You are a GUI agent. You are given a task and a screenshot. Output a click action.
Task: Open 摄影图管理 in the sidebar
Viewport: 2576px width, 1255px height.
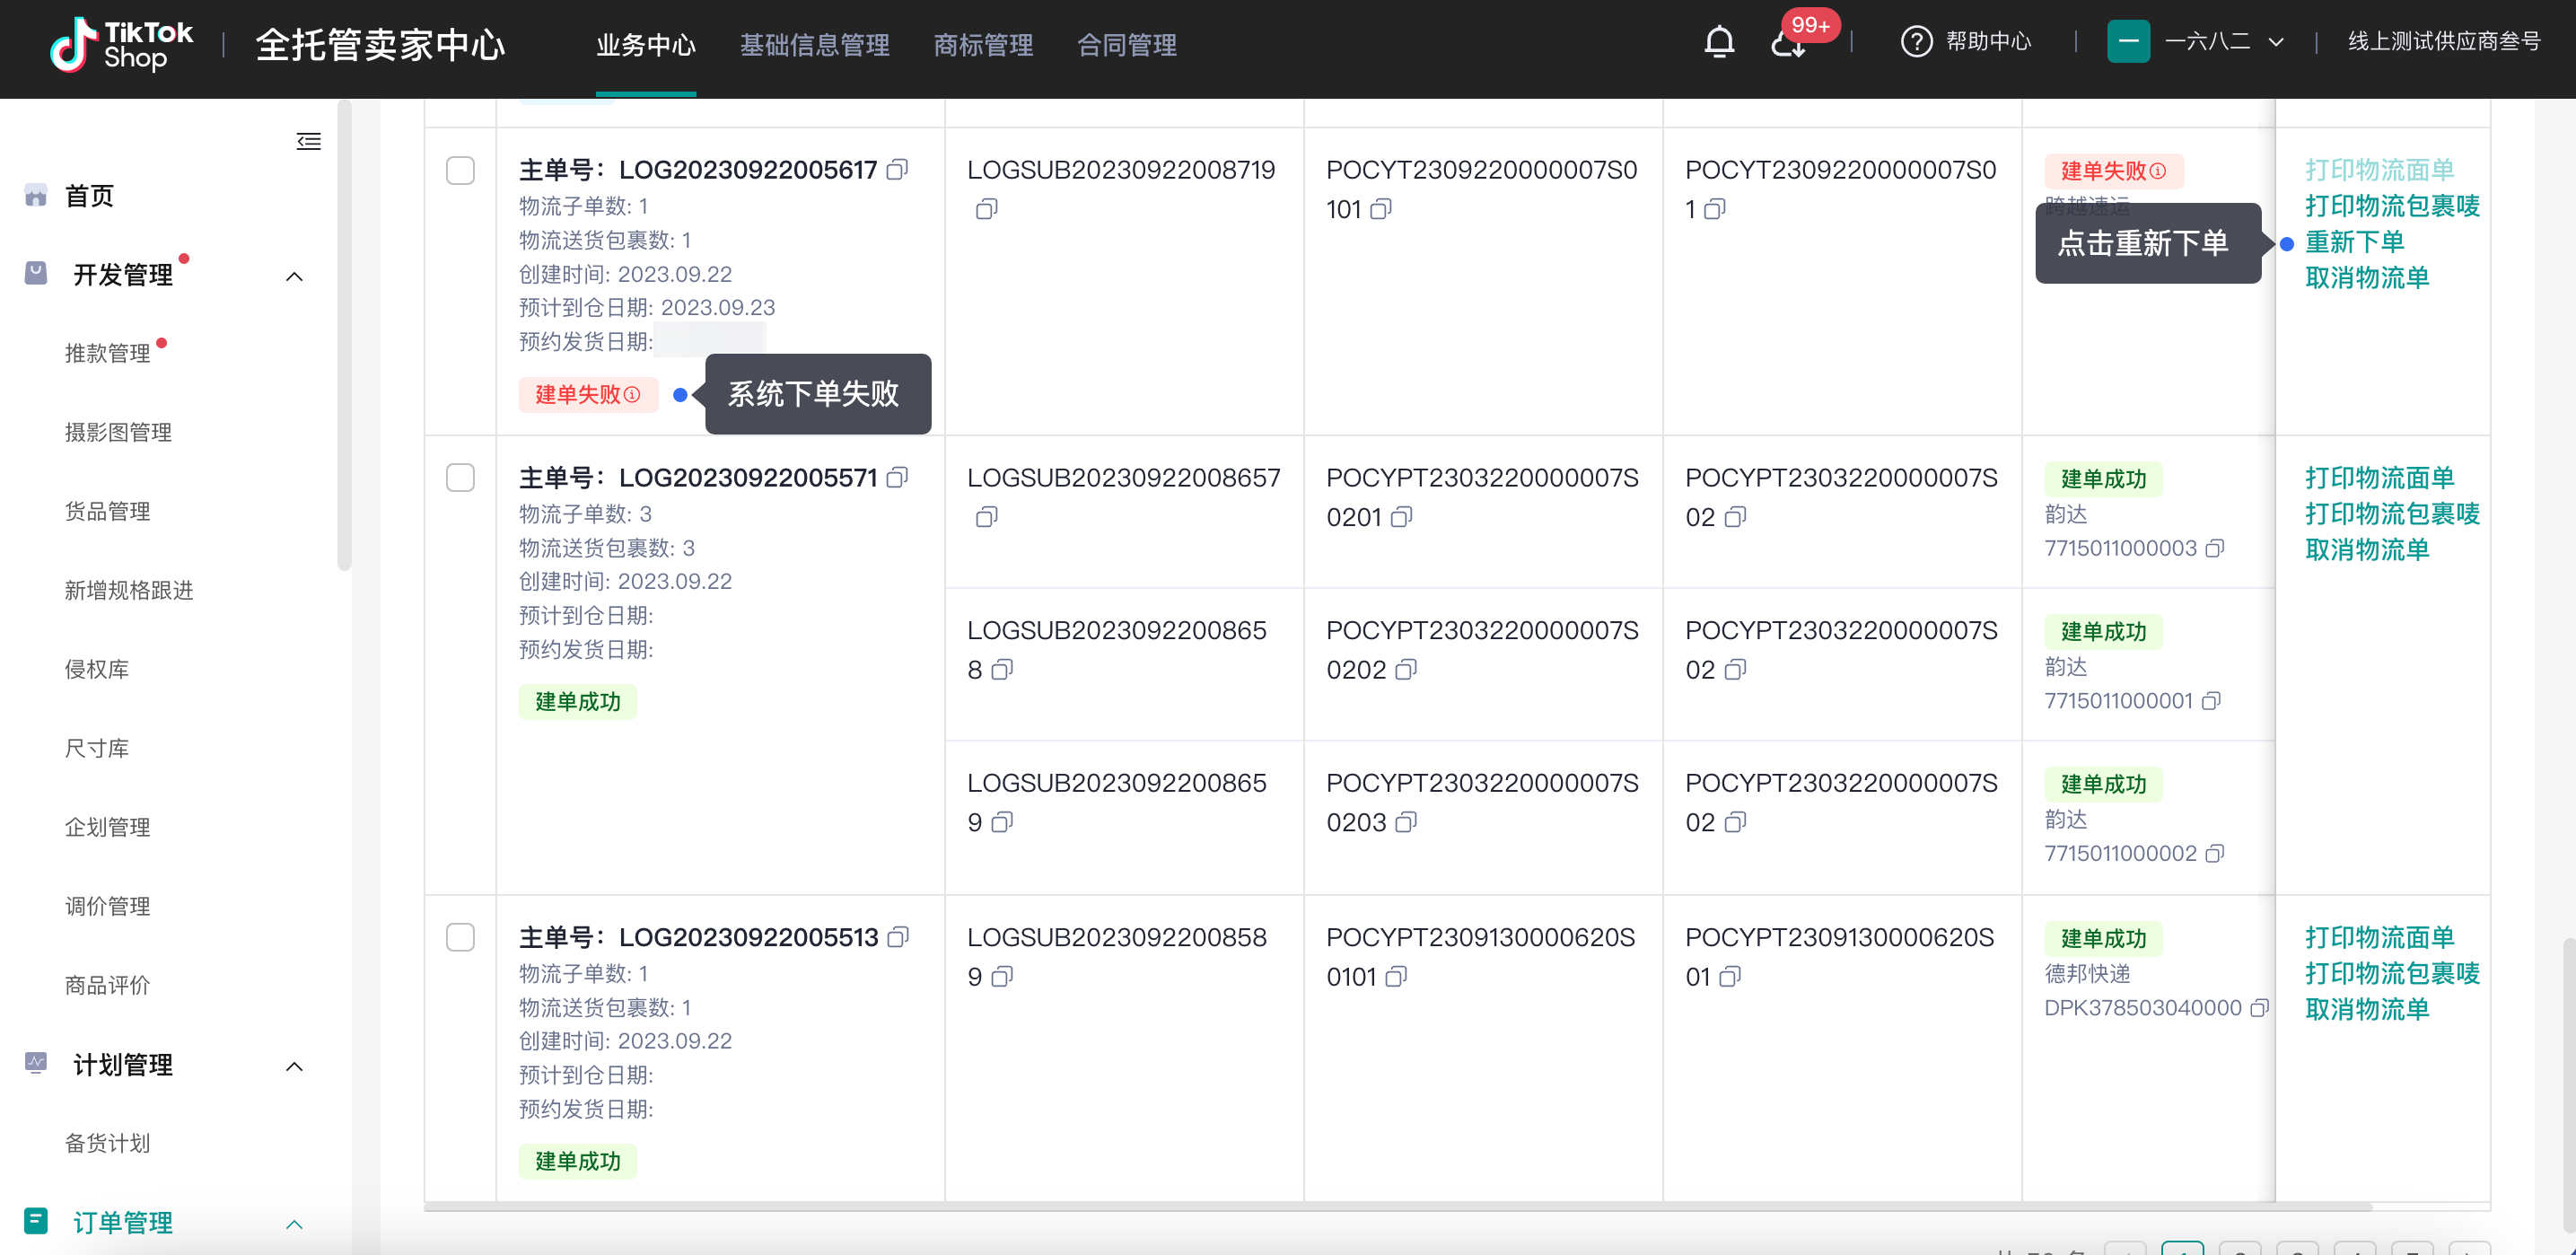118,432
